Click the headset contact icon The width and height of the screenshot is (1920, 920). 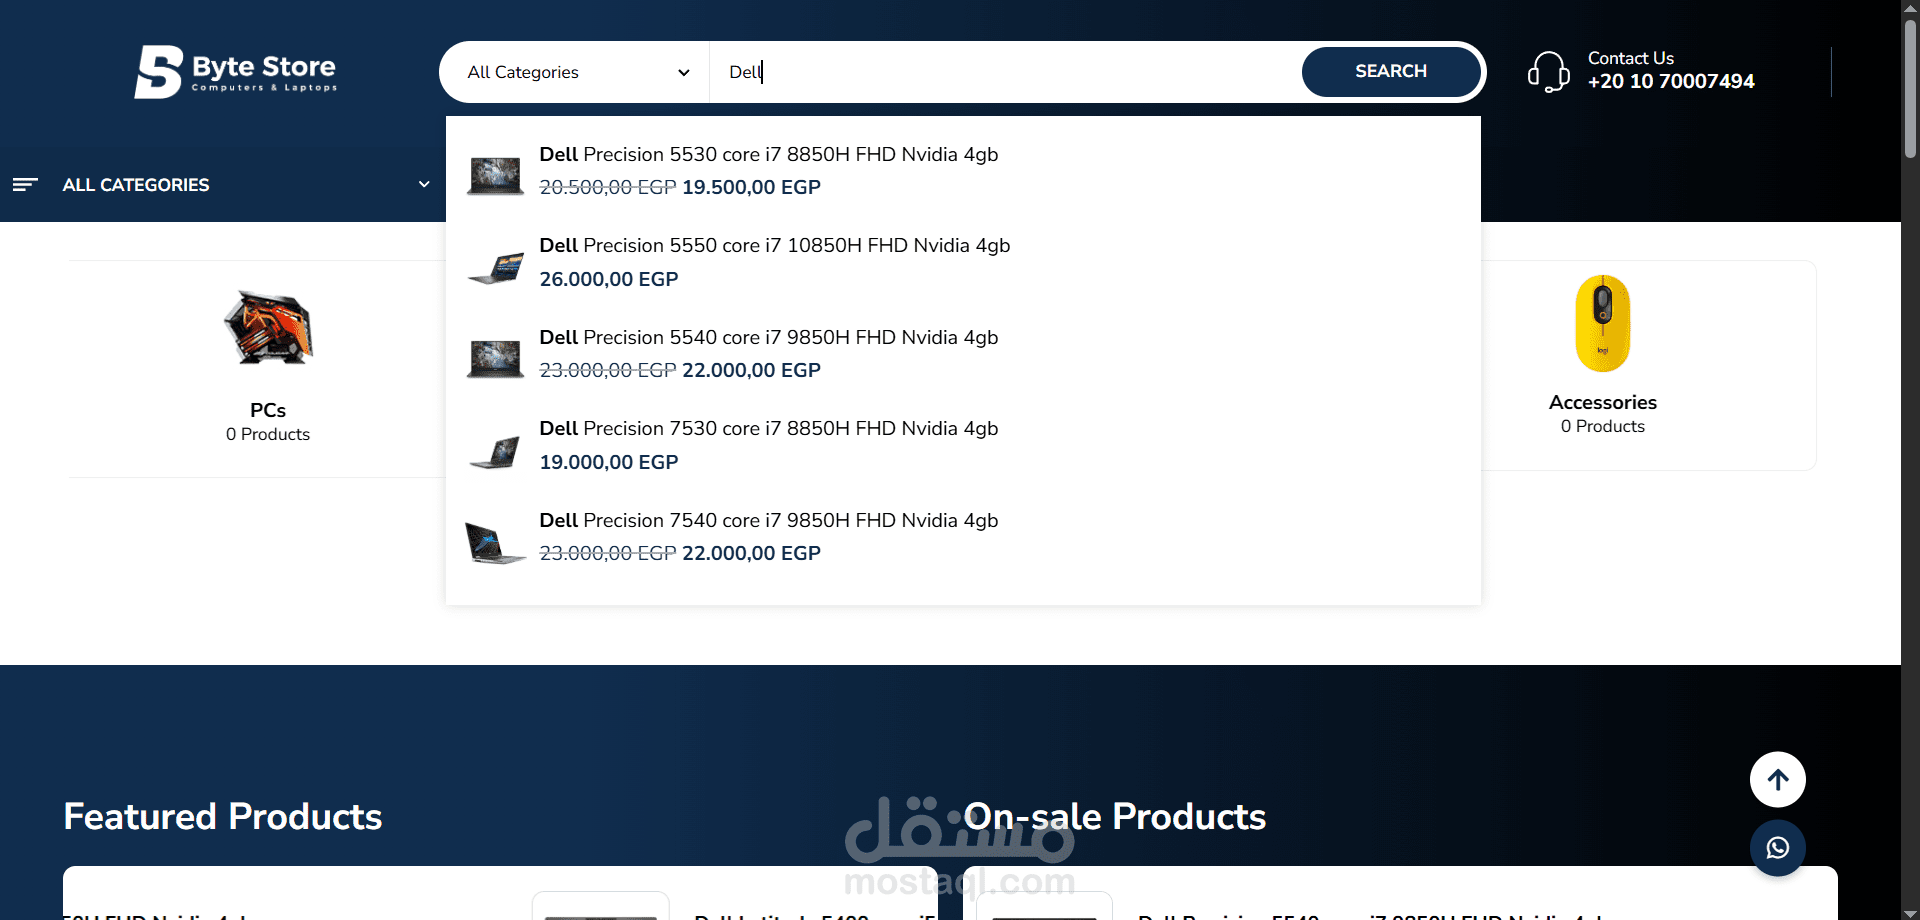(1548, 71)
